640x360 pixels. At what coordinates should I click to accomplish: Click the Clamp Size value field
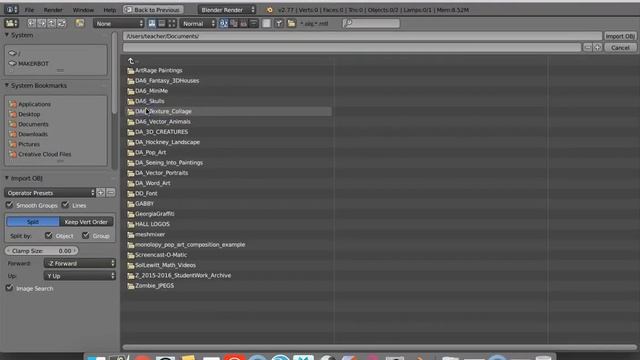[x=41, y=251]
